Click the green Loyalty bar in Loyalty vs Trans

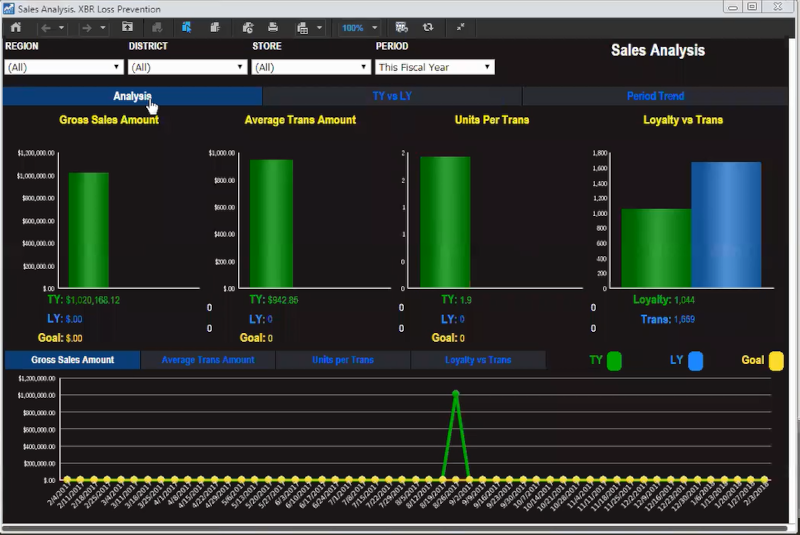pos(656,248)
